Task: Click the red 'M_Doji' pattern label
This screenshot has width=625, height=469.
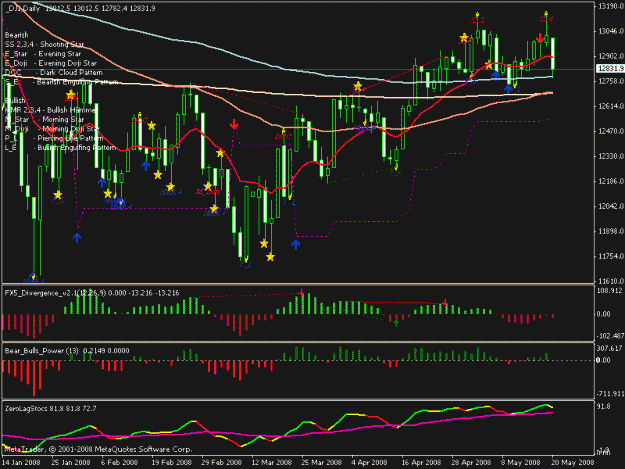Action: [x=207, y=192]
